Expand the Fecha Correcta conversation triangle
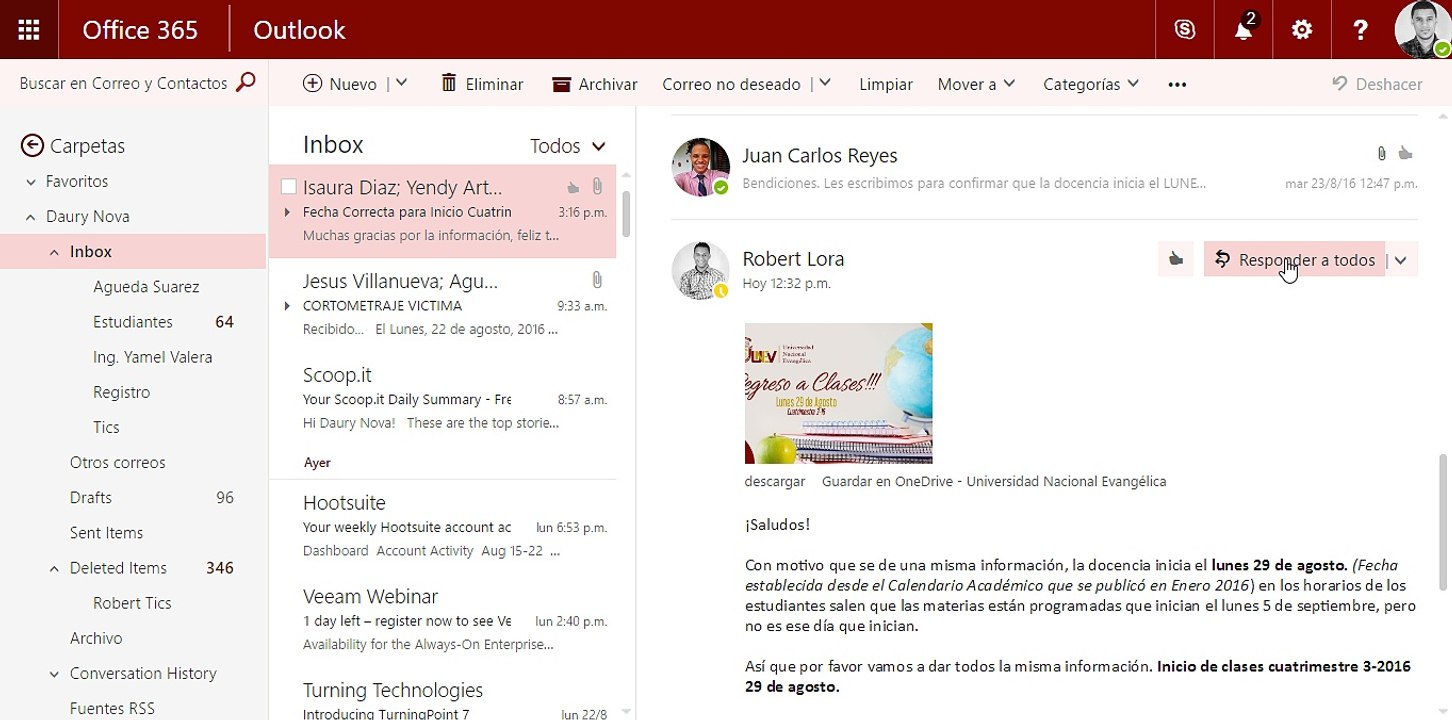 click(x=287, y=212)
